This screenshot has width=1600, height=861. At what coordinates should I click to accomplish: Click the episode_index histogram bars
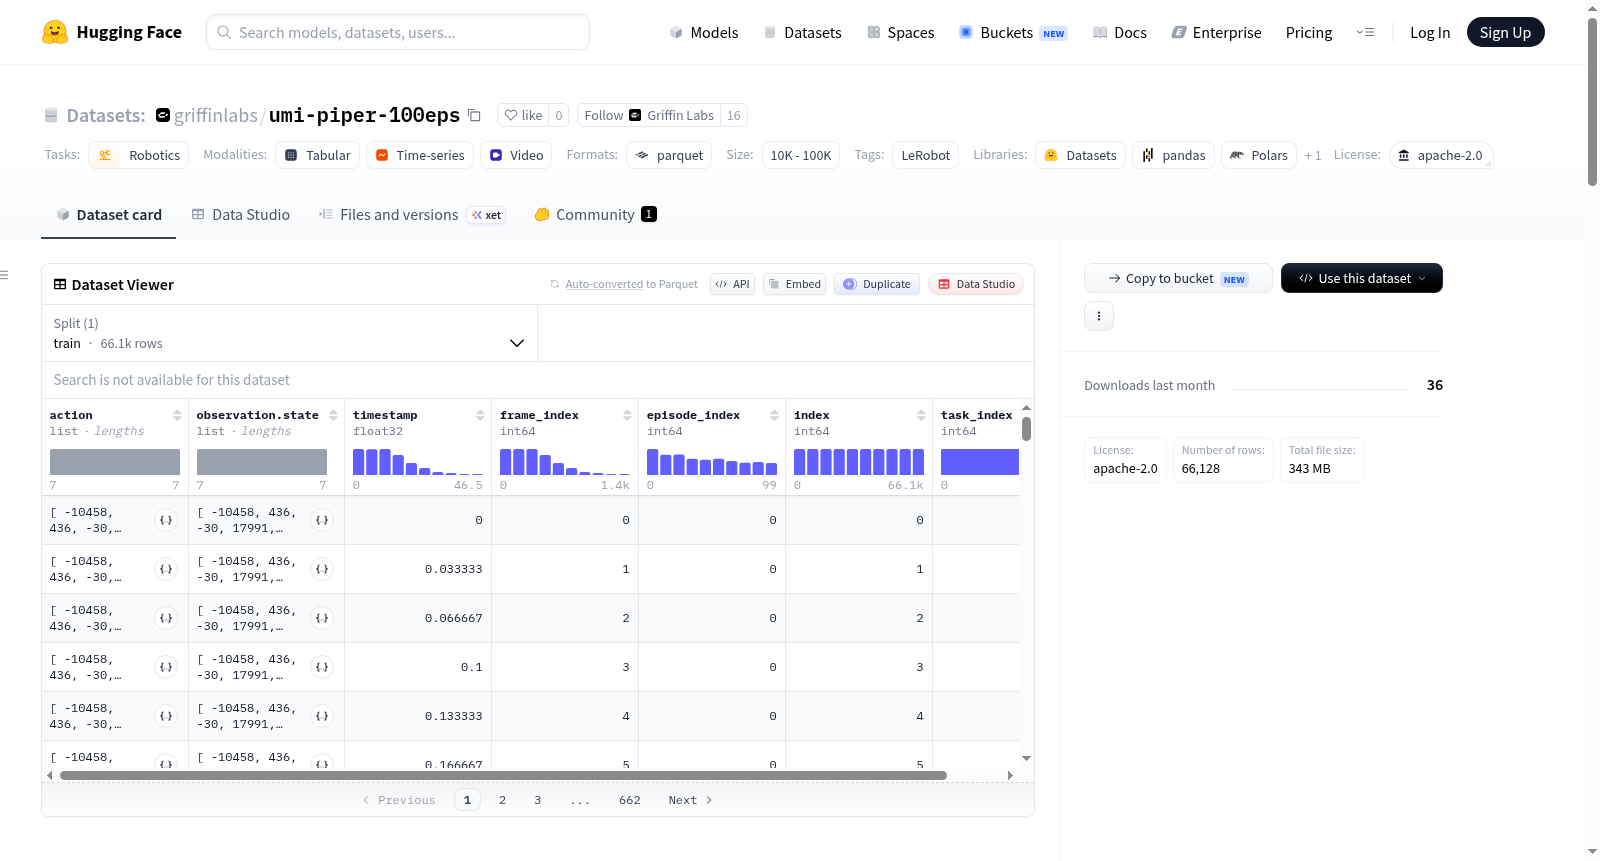(x=712, y=462)
